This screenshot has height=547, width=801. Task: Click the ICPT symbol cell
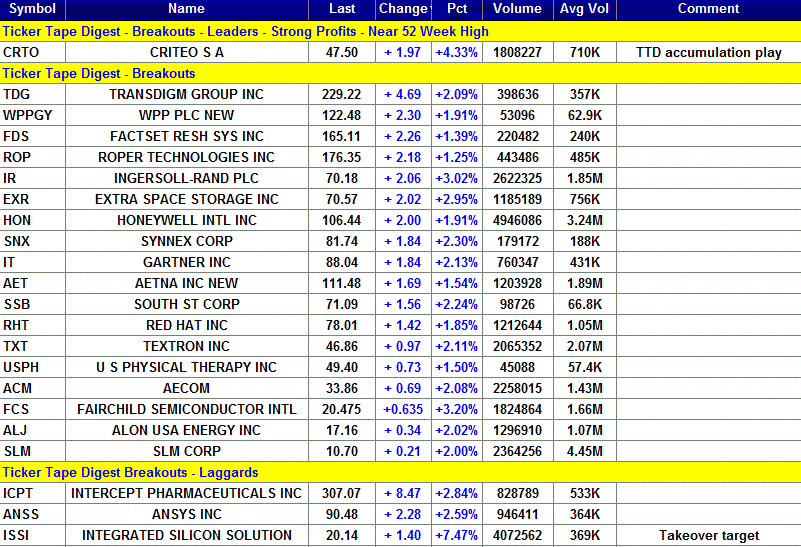(32, 493)
